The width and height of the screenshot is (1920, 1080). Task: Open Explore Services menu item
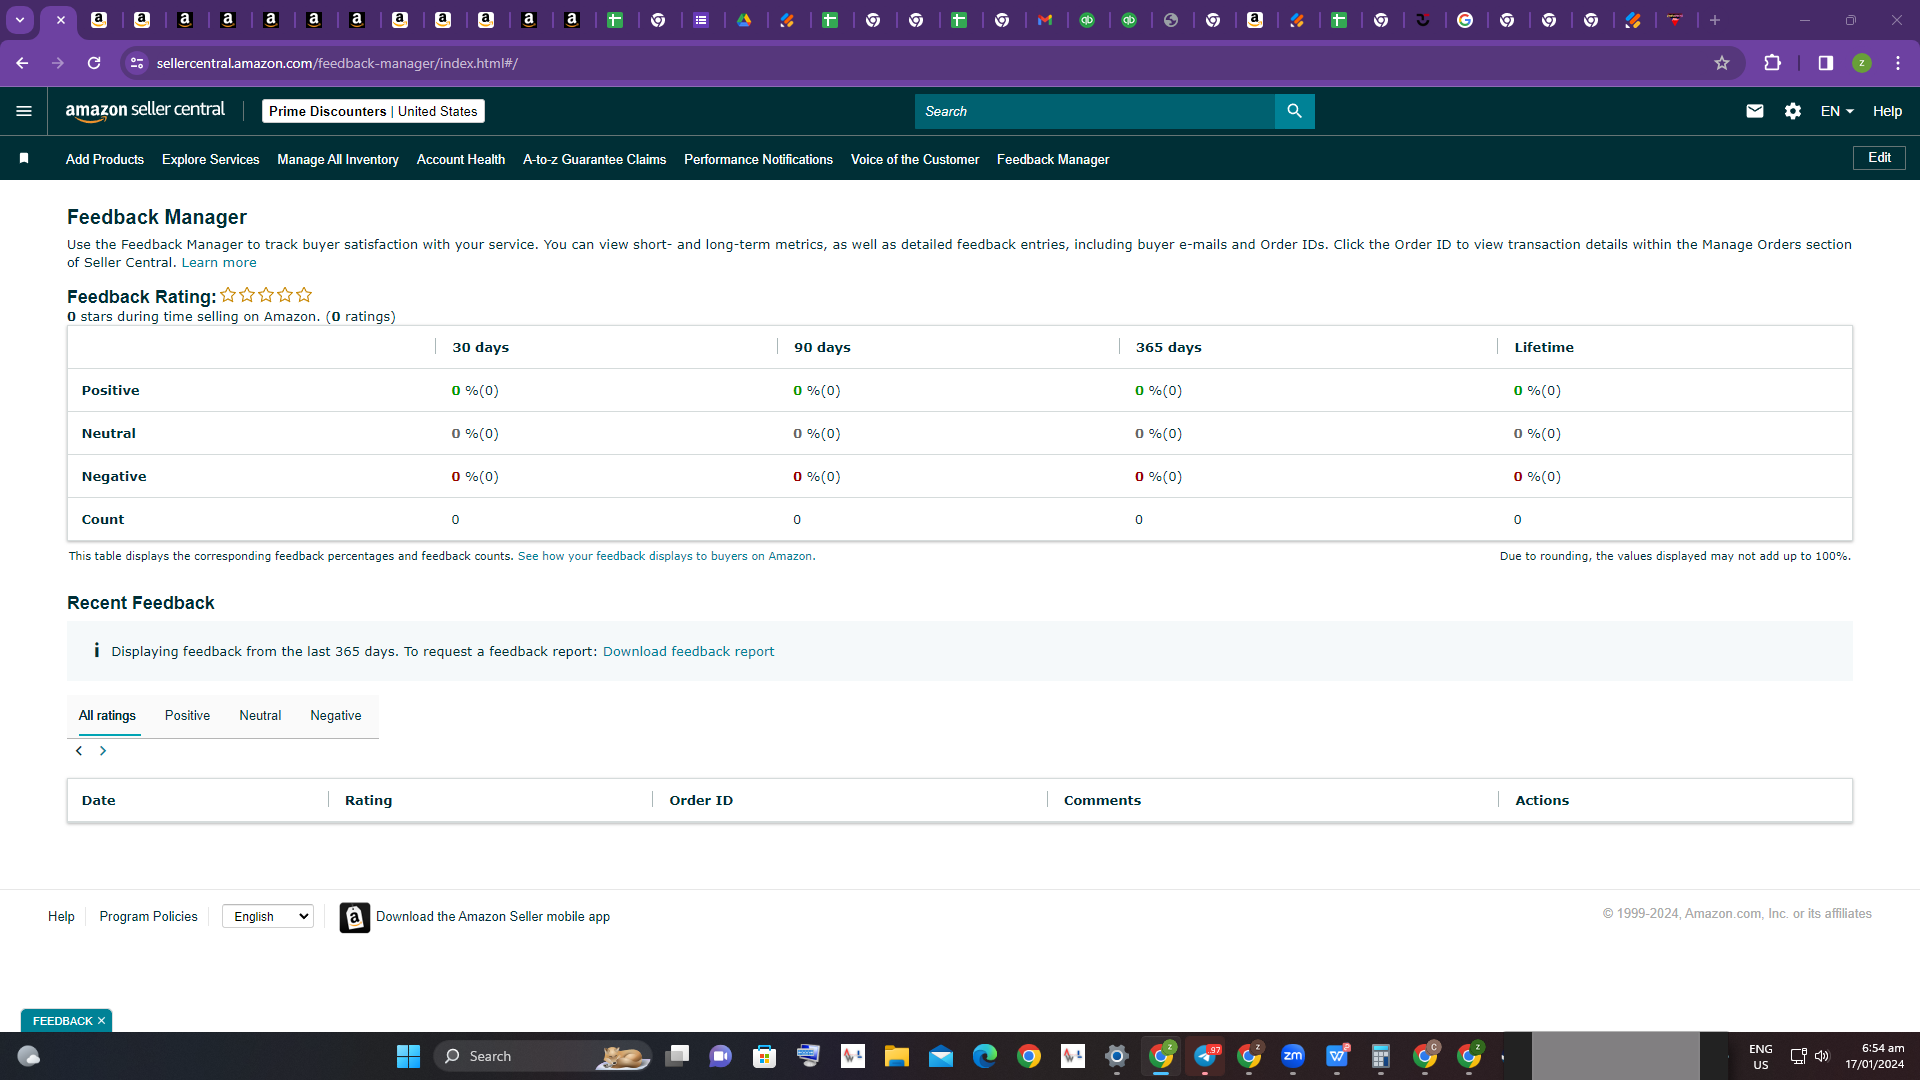(210, 159)
